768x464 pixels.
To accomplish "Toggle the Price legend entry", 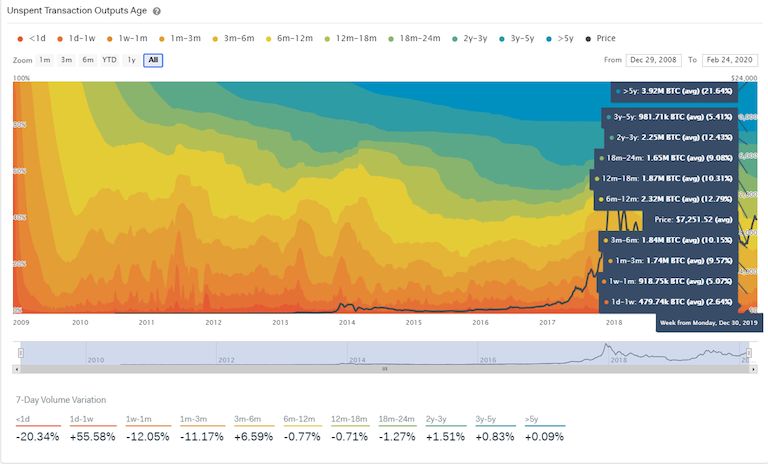I will point(600,38).
